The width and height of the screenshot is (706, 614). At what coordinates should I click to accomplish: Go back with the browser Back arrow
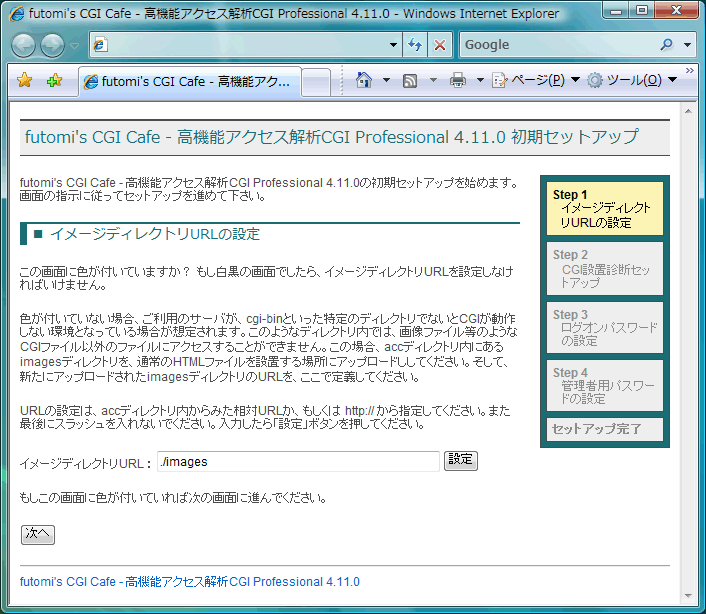23,45
